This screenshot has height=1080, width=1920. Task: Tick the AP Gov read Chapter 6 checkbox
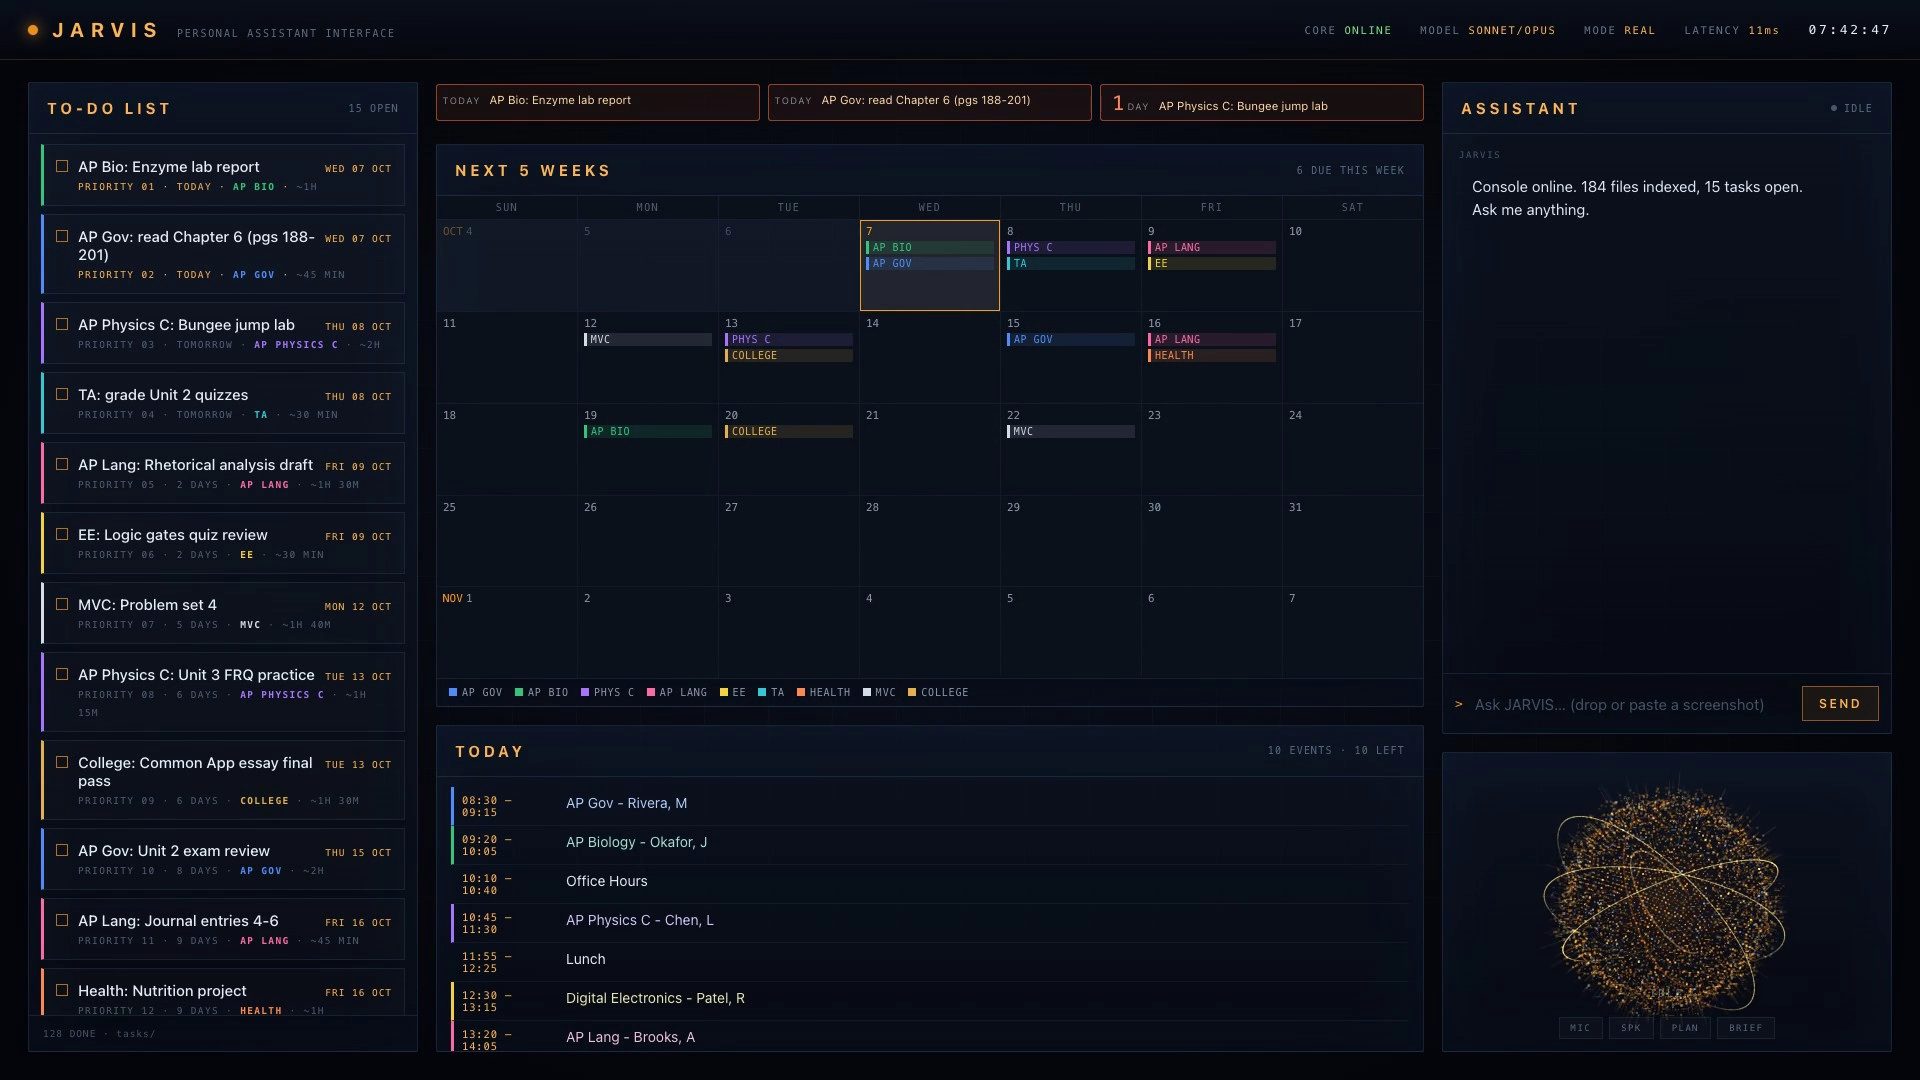coord(62,236)
